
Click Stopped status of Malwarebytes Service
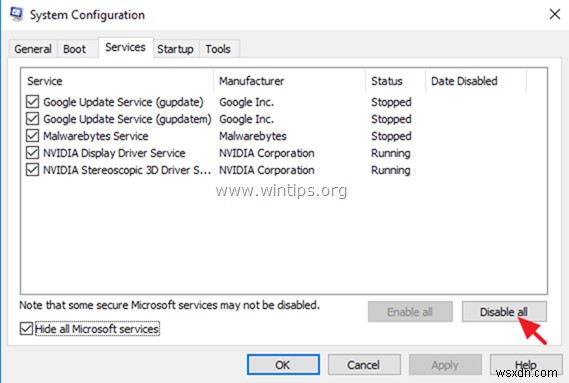[391, 136]
